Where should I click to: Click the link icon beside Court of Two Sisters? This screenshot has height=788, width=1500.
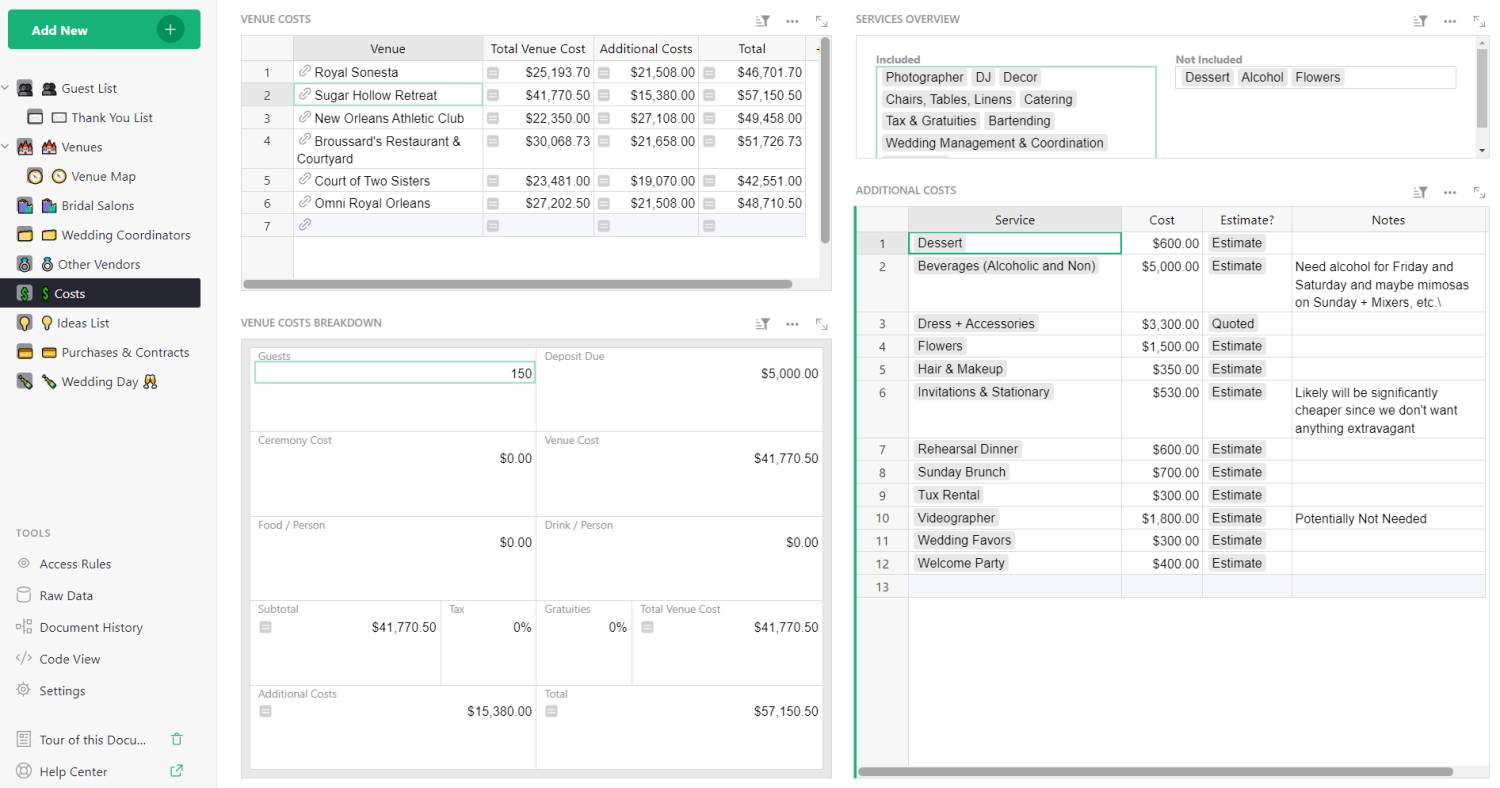(305, 180)
